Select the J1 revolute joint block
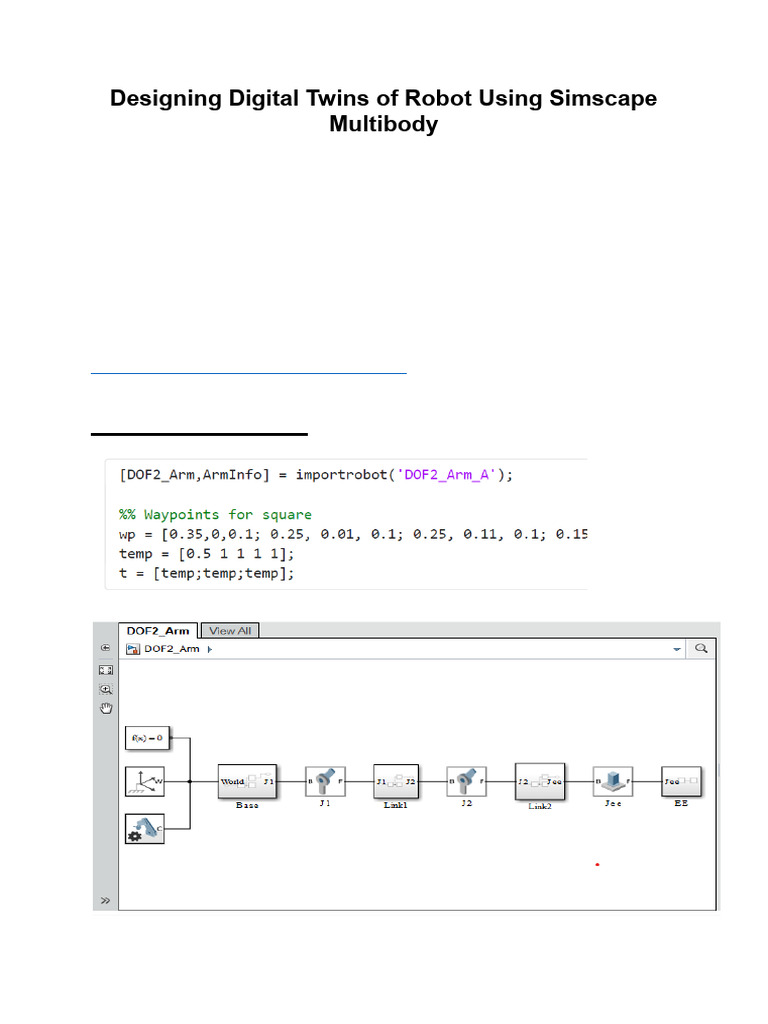Screen dimensions: 768x1024 coord(325,781)
